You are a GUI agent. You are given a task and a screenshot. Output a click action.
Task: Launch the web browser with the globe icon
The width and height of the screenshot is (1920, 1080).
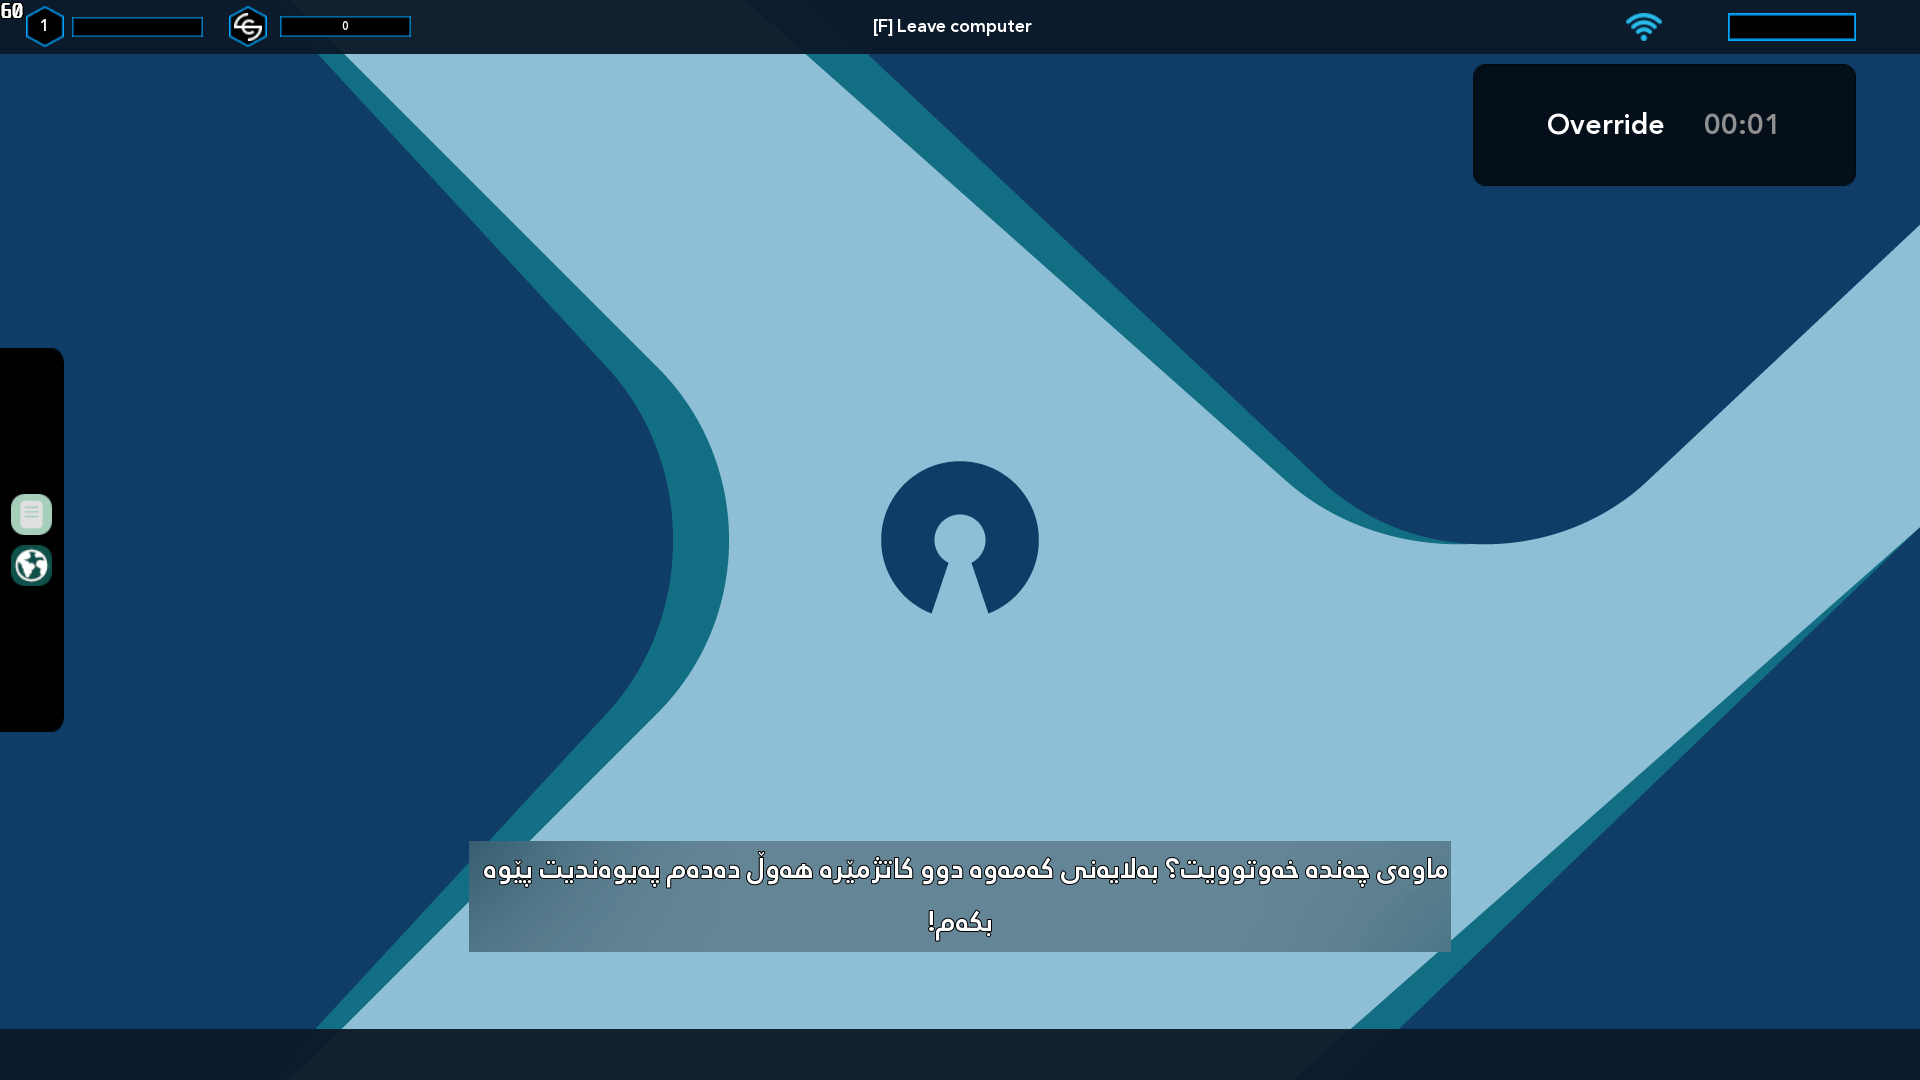coord(31,566)
